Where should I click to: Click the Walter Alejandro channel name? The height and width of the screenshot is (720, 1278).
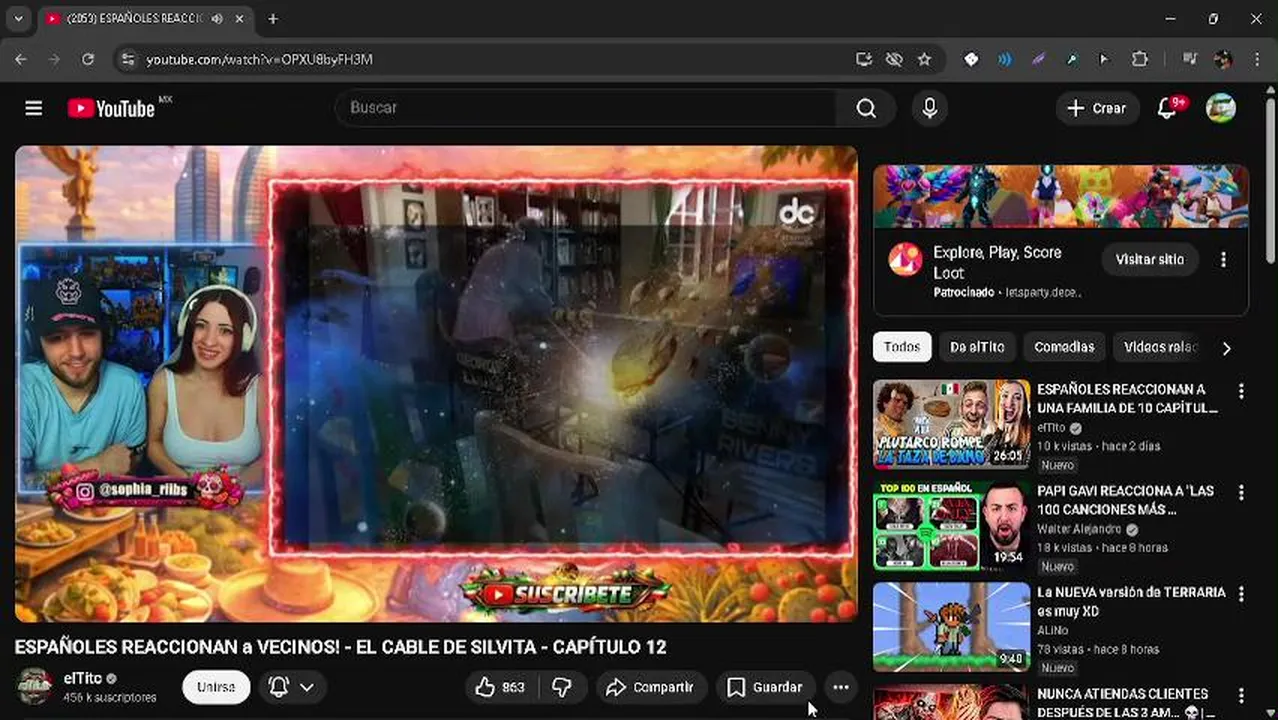tap(1079, 529)
